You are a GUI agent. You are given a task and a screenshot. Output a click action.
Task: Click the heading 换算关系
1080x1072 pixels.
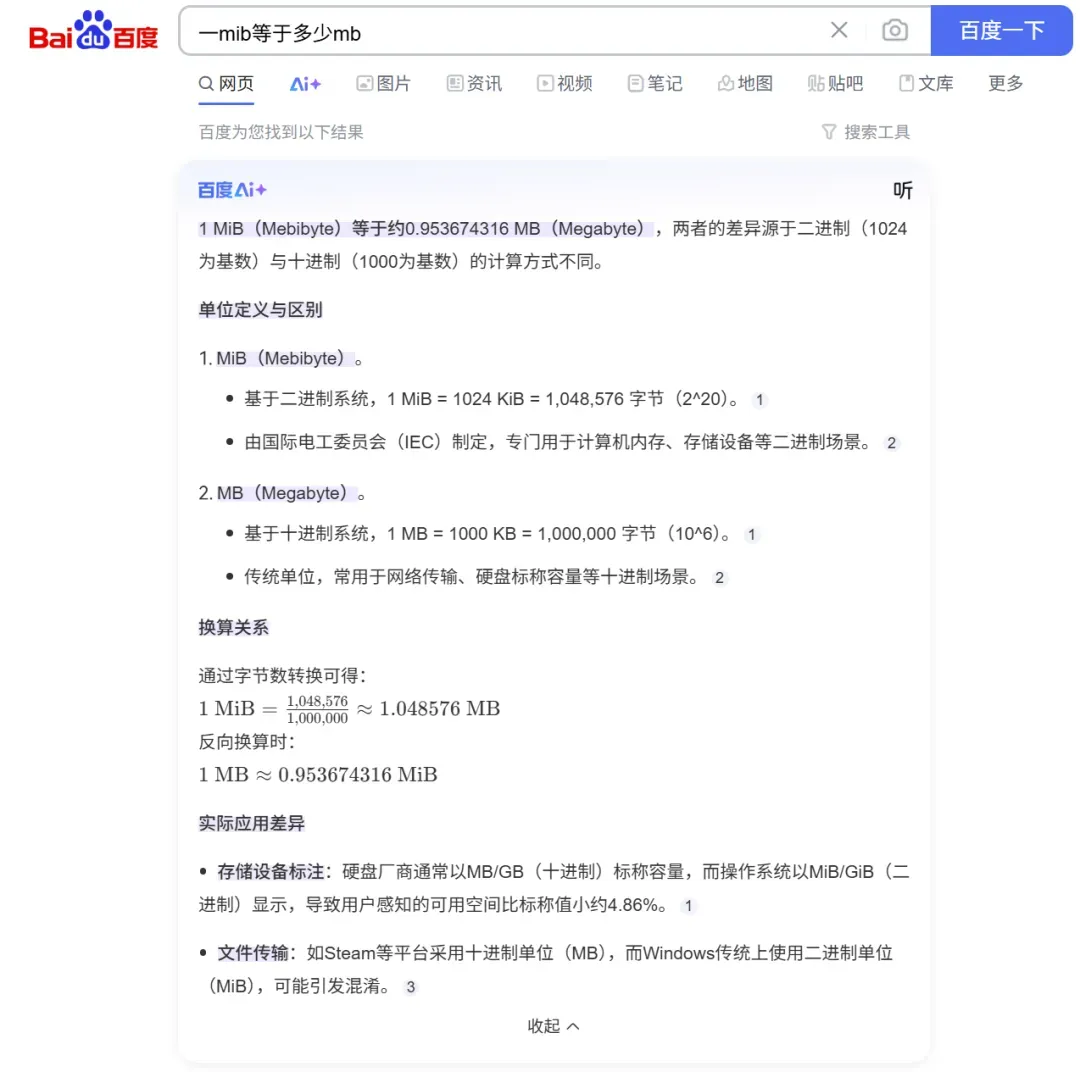pos(233,628)
